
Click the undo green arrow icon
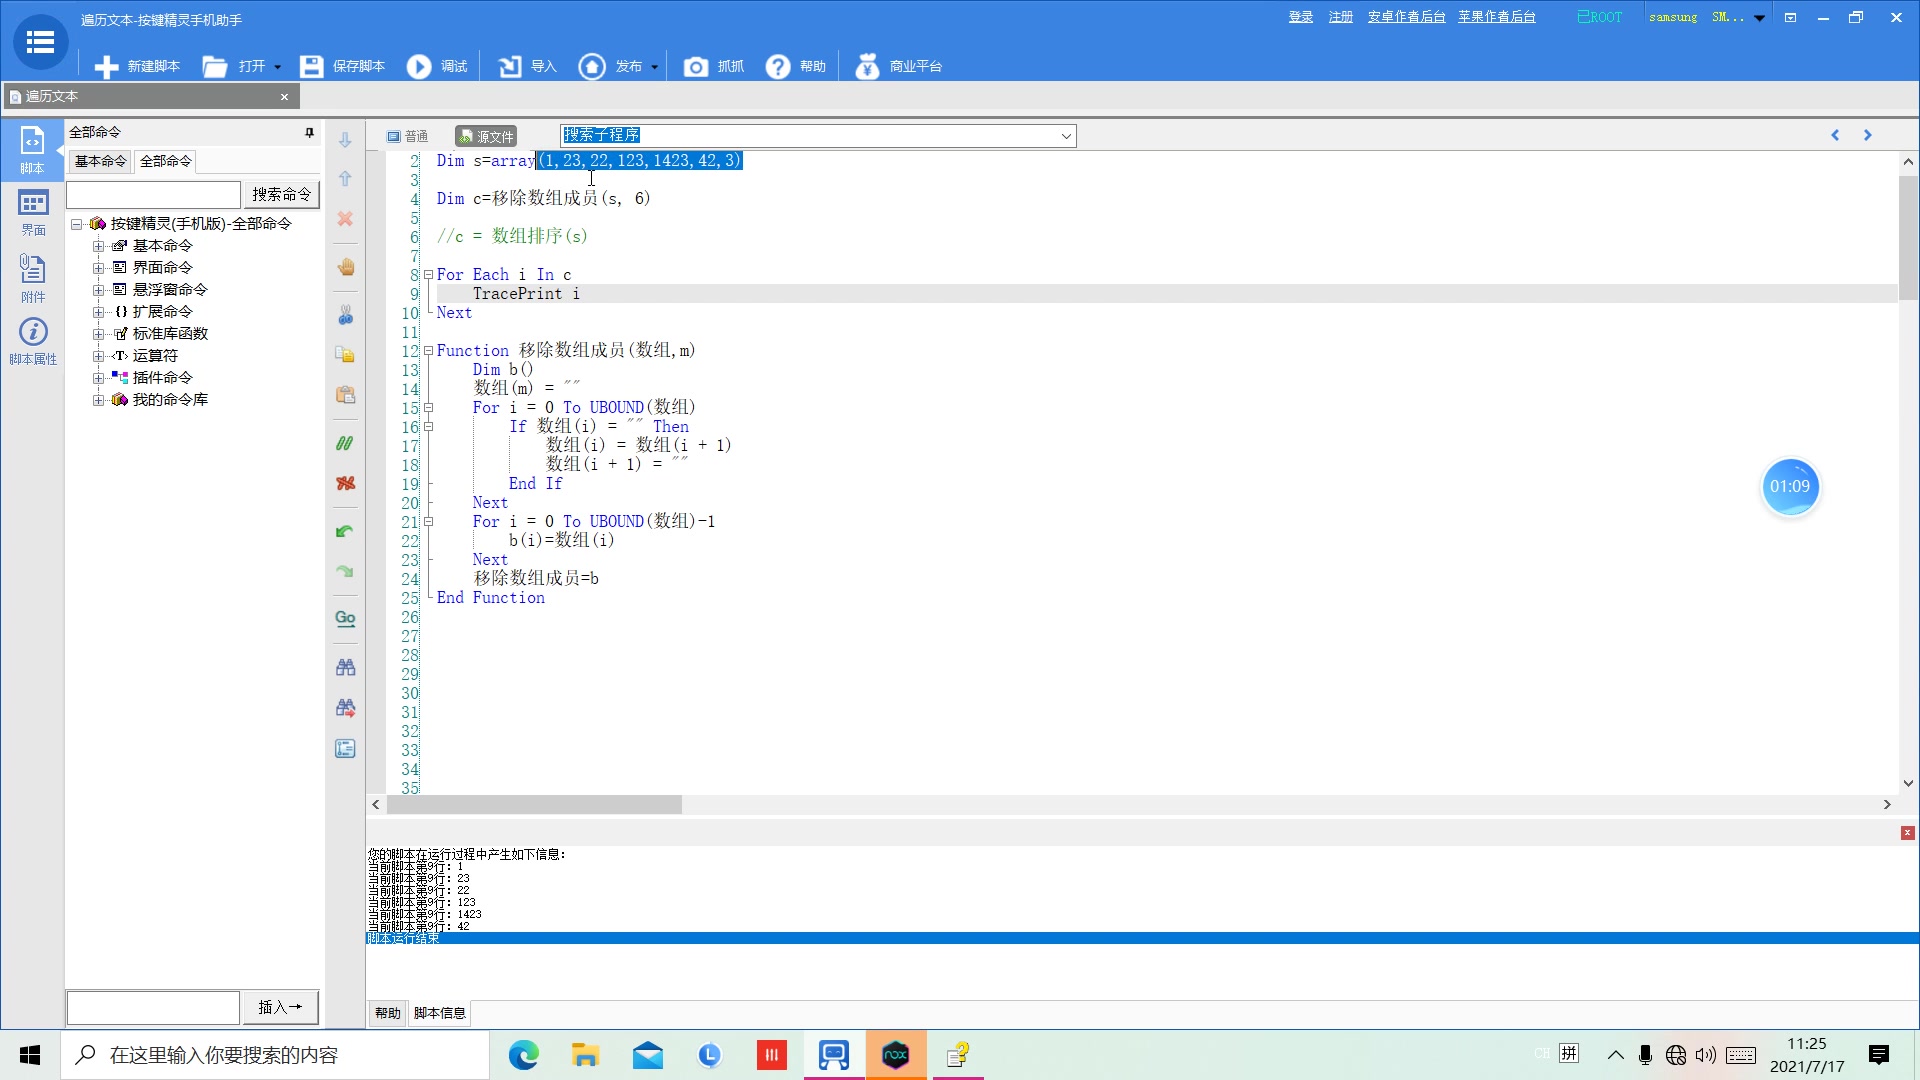coord(345,531)
